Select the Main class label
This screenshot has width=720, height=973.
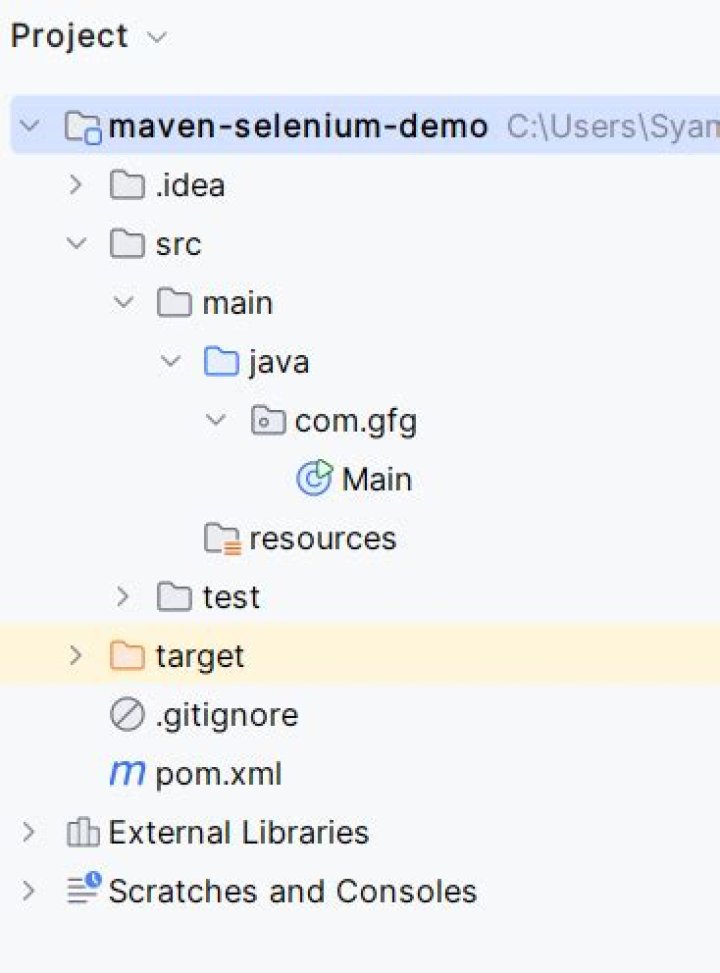(377, 479)
